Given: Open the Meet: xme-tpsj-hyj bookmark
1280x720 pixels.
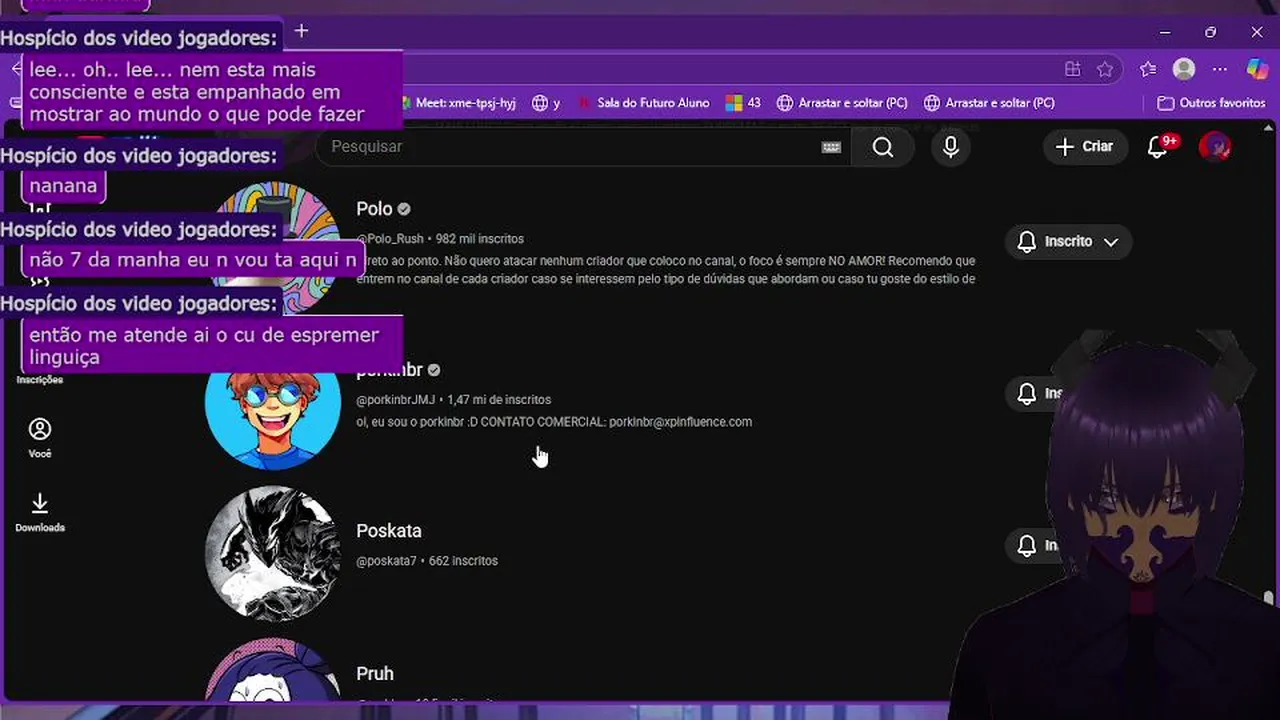Looking at the screenshot, I should click(459, 103).
